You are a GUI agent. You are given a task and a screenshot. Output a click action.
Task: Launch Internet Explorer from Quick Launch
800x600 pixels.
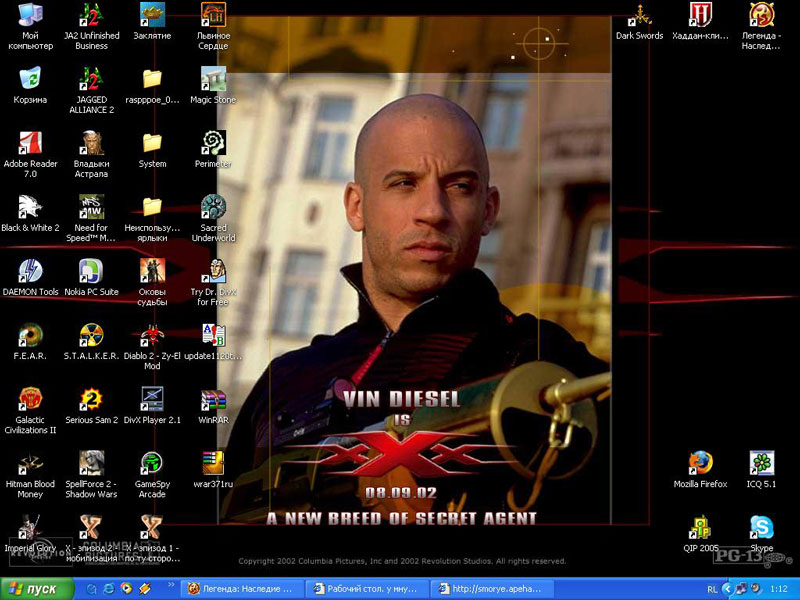click(x=109, y=589)
